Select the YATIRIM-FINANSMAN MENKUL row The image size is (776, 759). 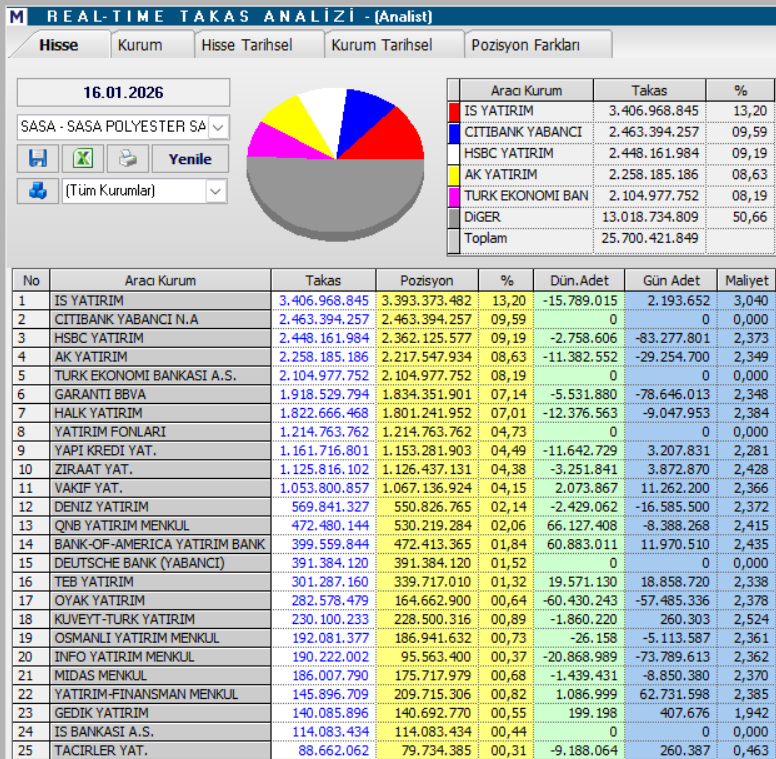[394, 695]
